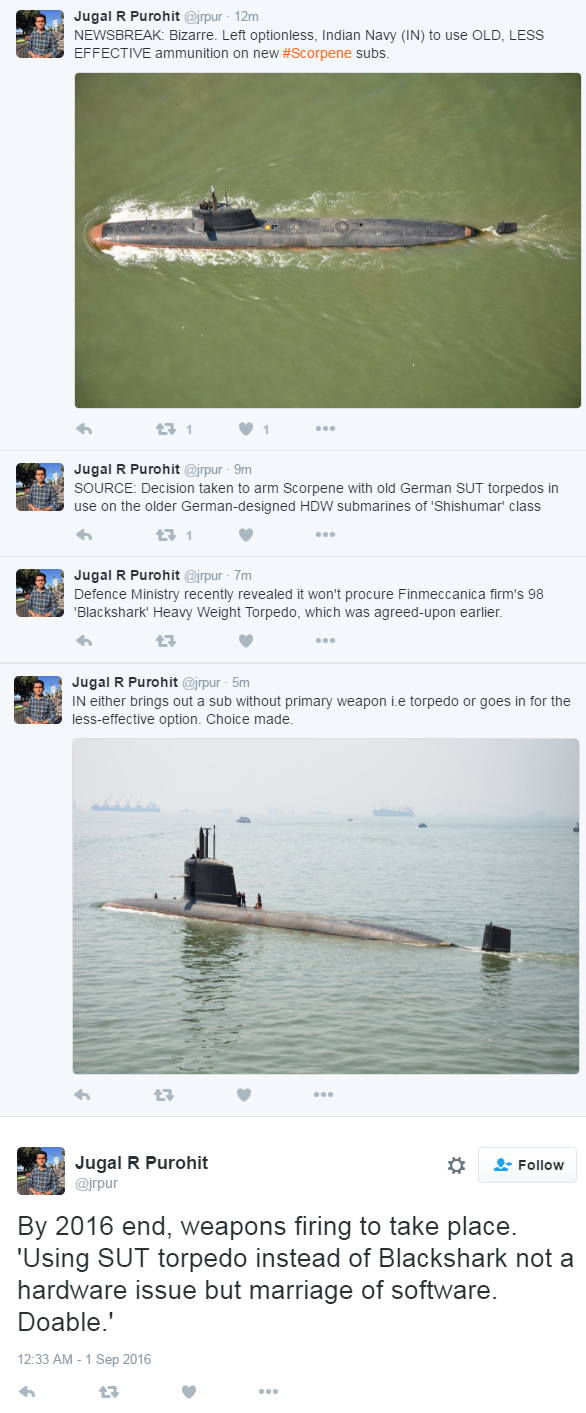Open the gear settings menu beside Follow

[456, 1165]
